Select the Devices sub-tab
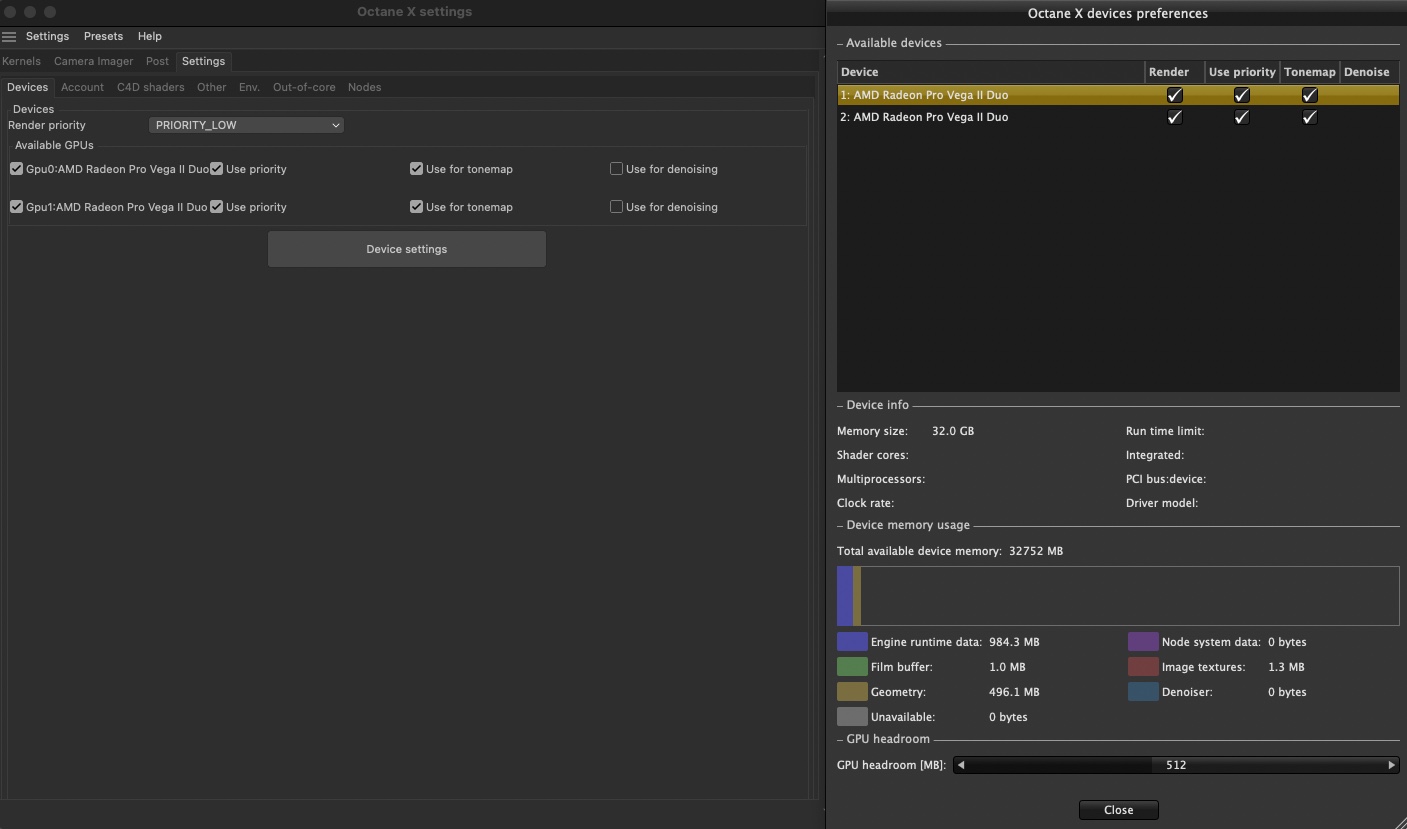This screenshot has width=1407, height=829. (27, 87)
